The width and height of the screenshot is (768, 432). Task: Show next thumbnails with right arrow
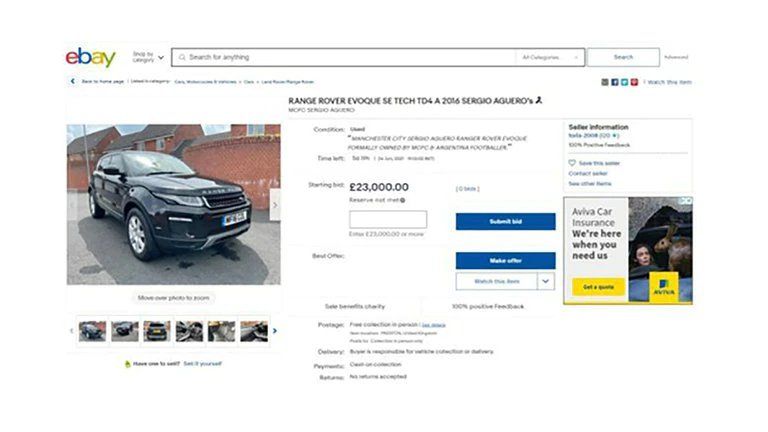coord(275,331)
